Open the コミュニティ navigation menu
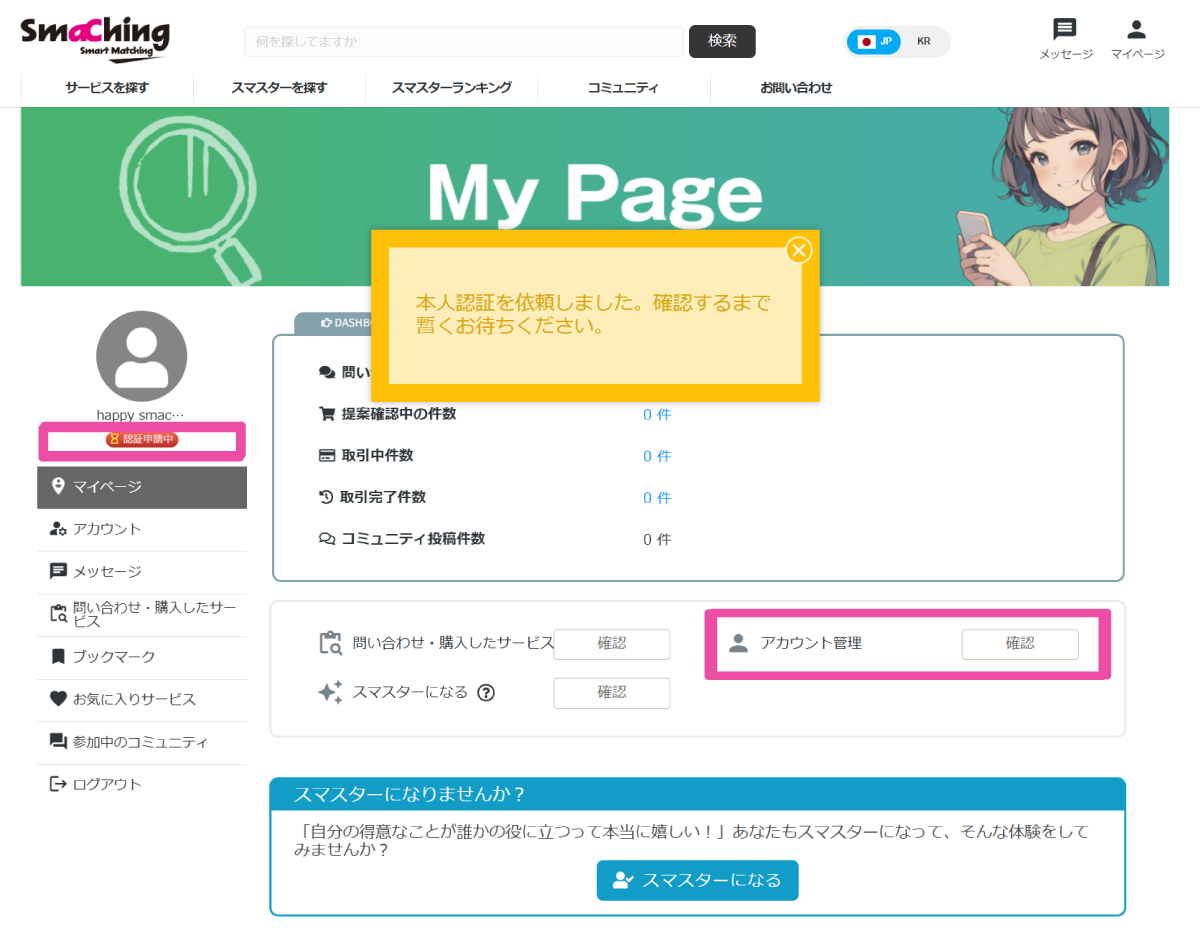Viewport: 1200px width, 941px height. pyautogui.click(x=624, y=88)
